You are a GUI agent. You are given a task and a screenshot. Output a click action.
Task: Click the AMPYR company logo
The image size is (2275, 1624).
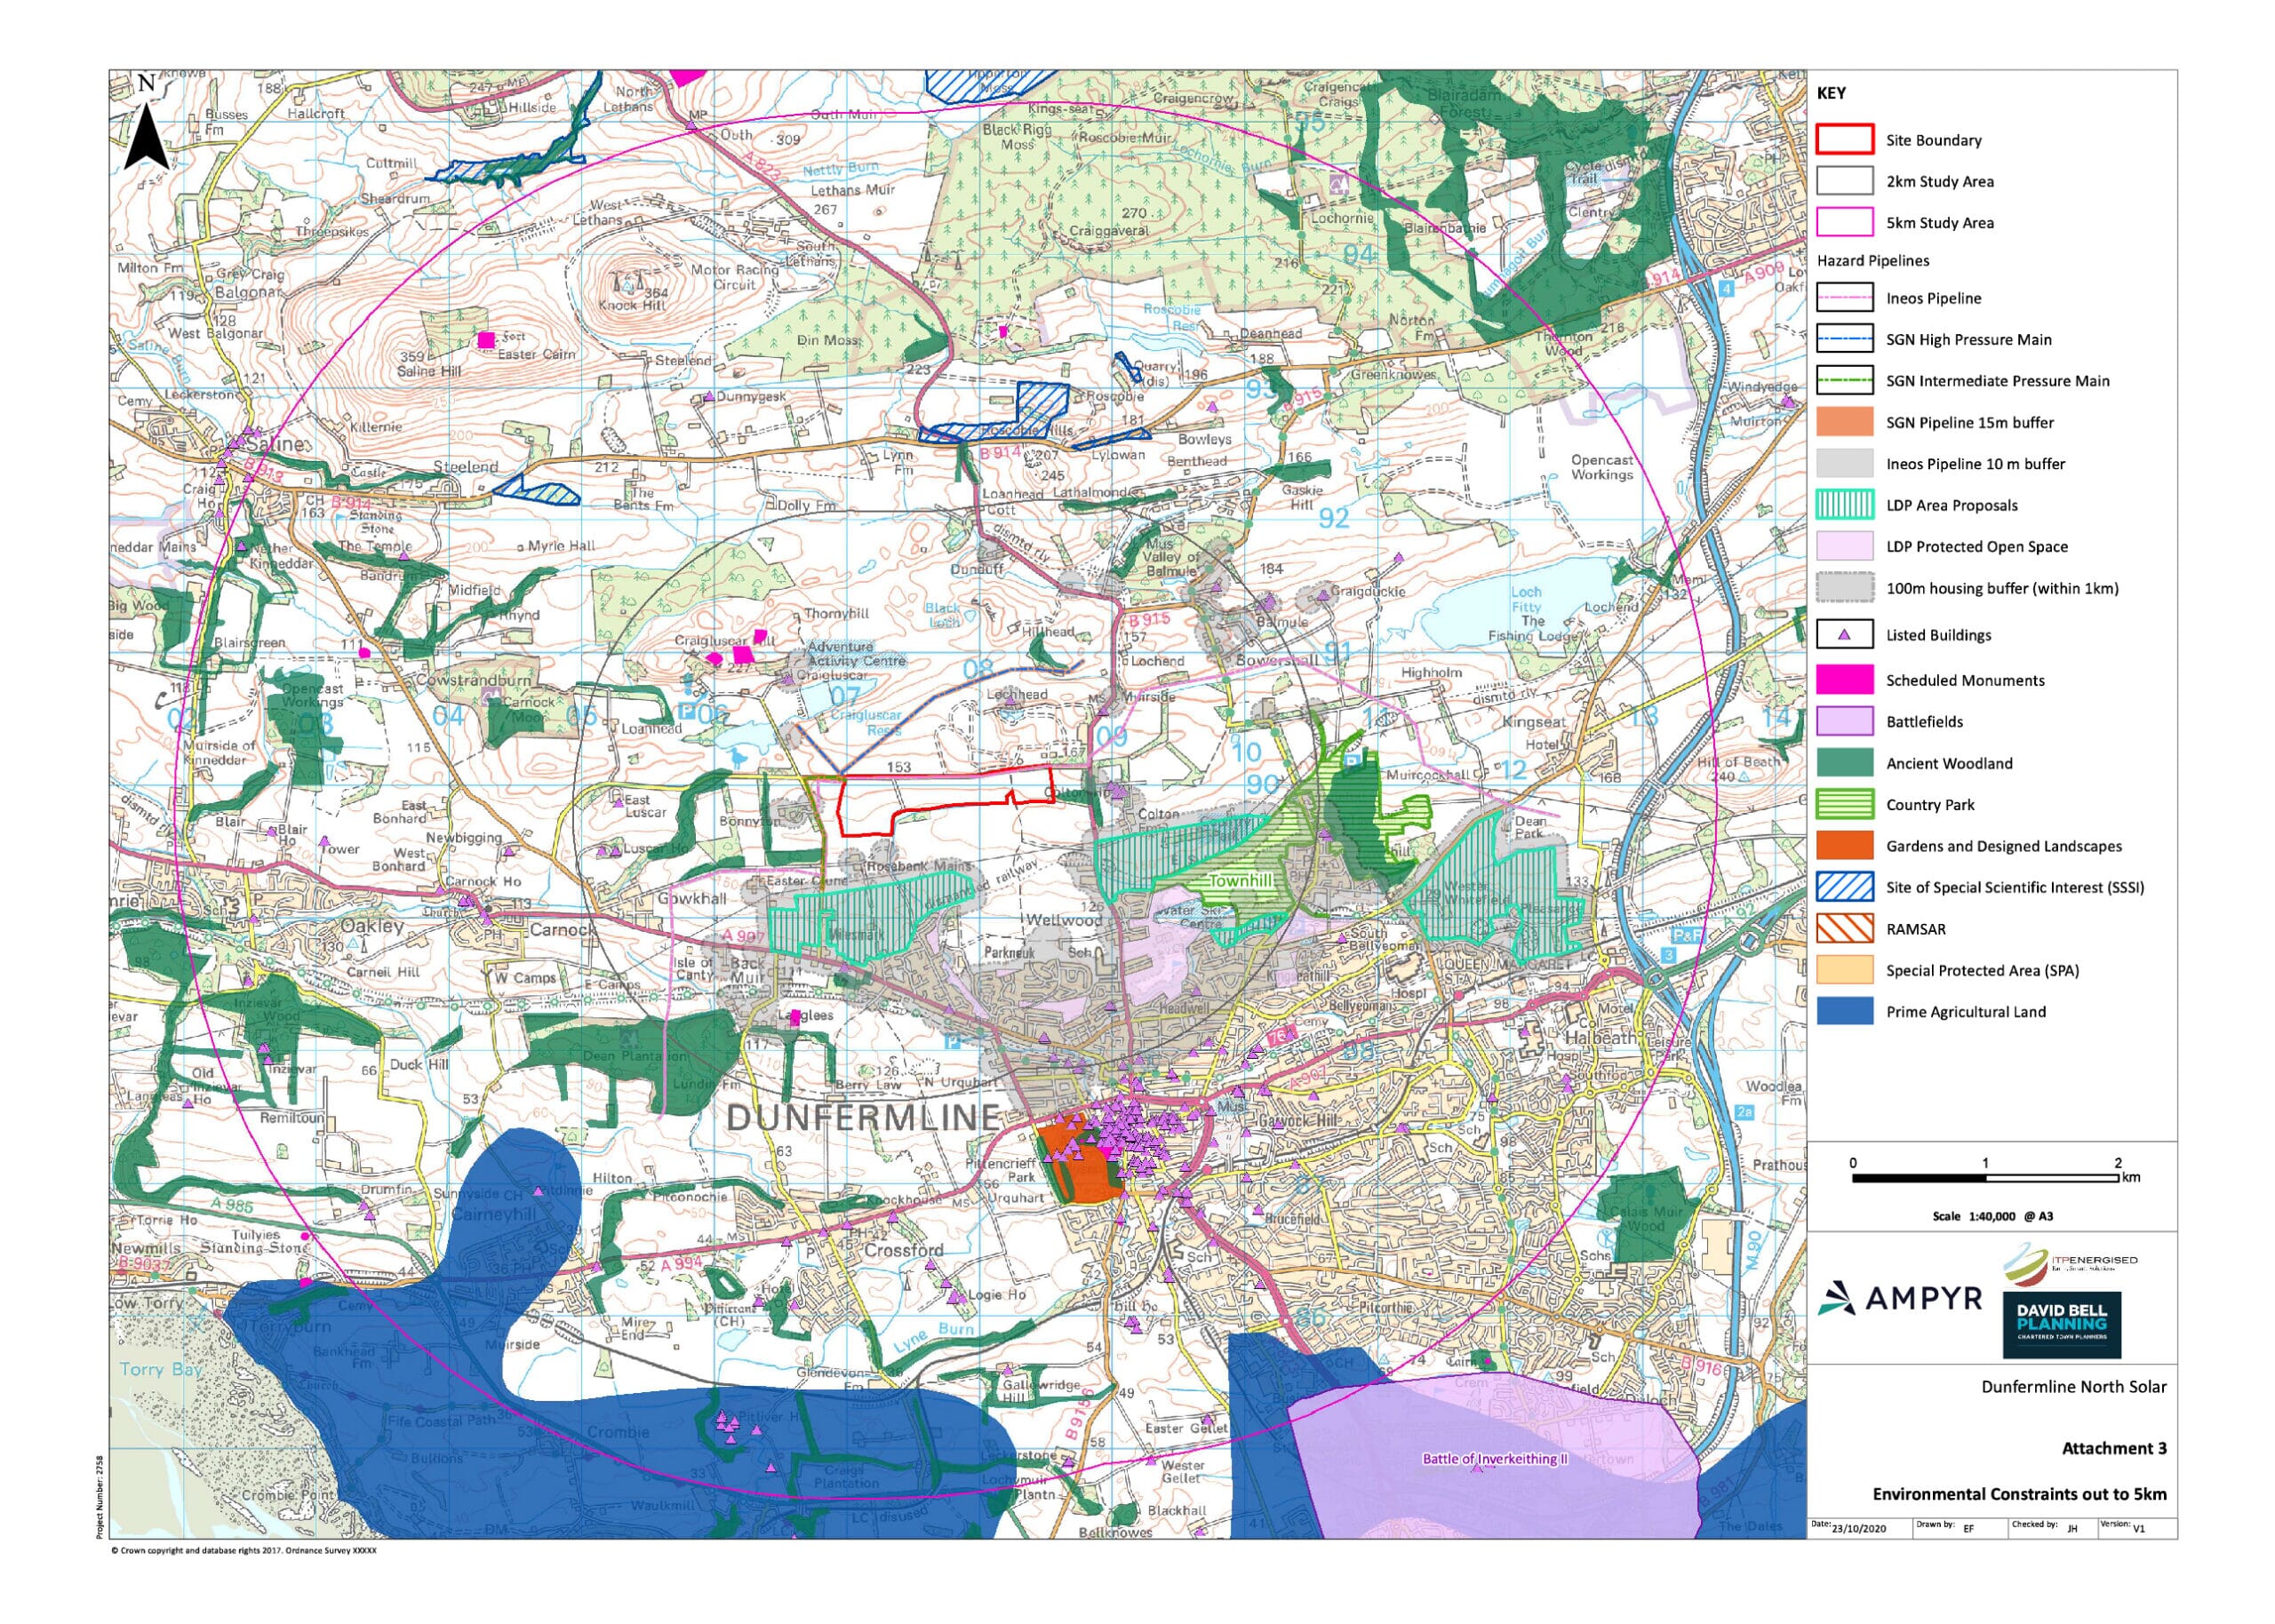point(1899,1298)
